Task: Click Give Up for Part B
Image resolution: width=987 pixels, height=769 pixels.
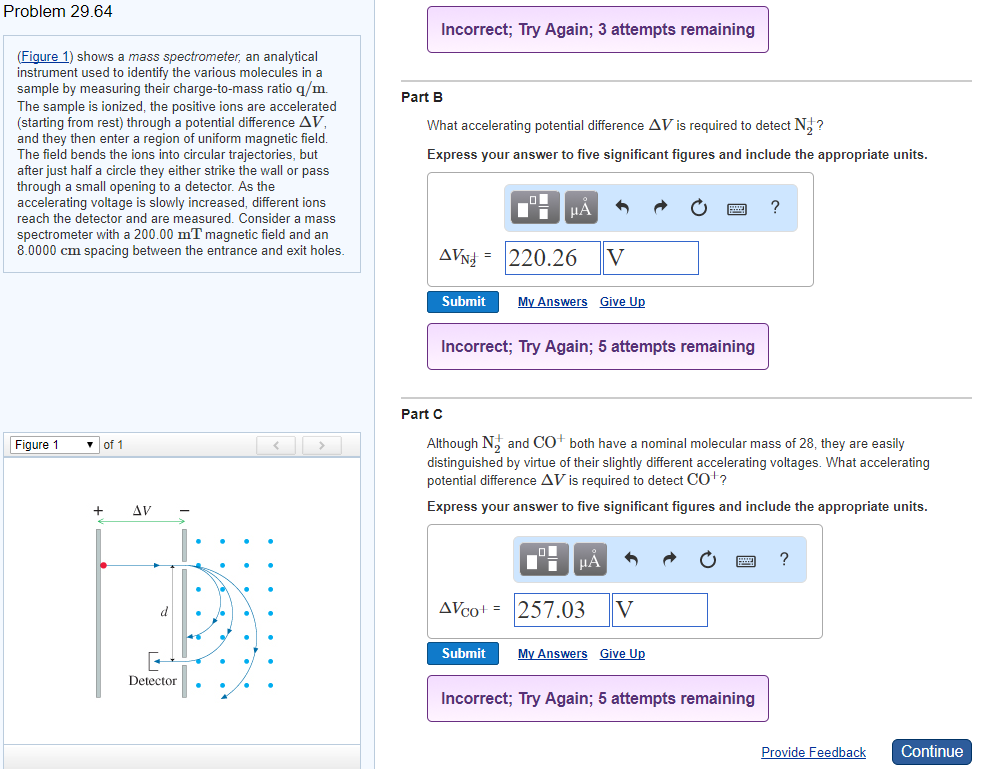Action: [x=621, y=301]
